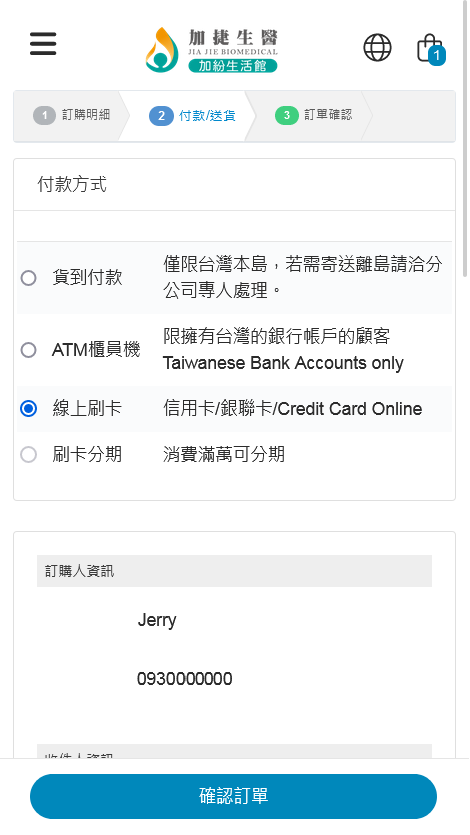
Task: Open the language globe selector
Action: (377, 47)
